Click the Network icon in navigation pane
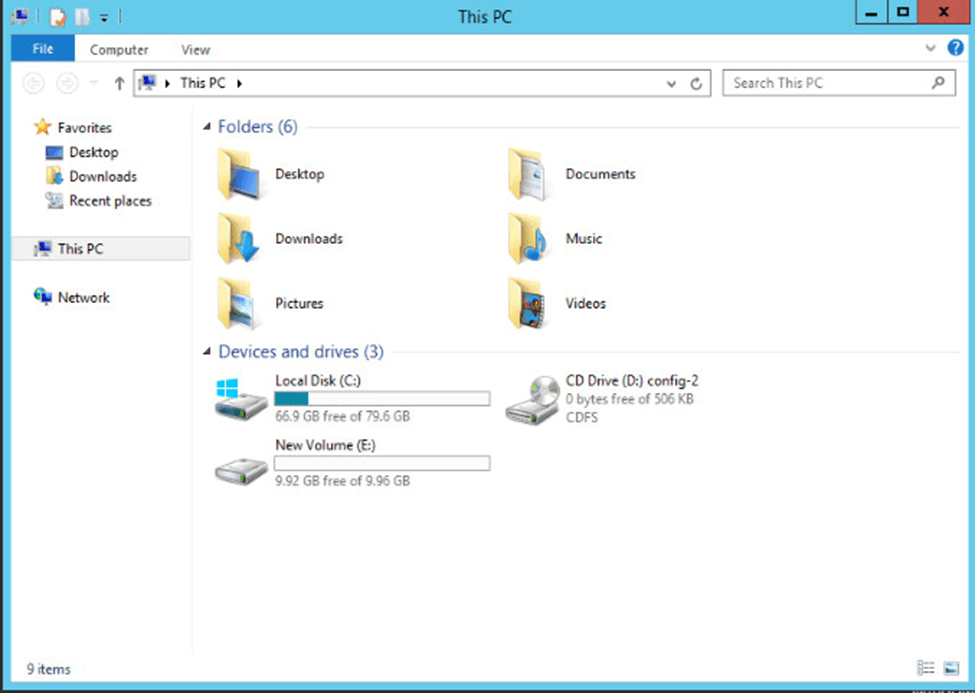Image resolution: width=975 pixels, height=693 pixels. point(42,296)
